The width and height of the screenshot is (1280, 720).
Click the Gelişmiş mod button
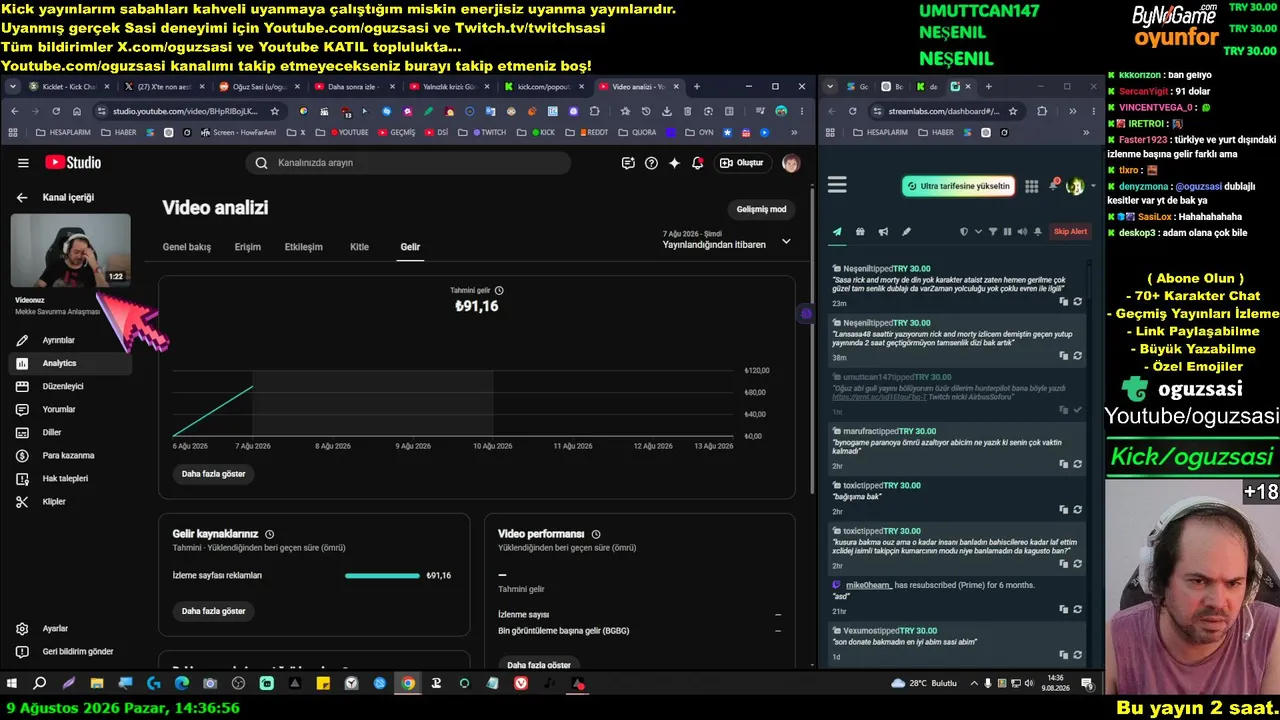click(x=761, y=209)
